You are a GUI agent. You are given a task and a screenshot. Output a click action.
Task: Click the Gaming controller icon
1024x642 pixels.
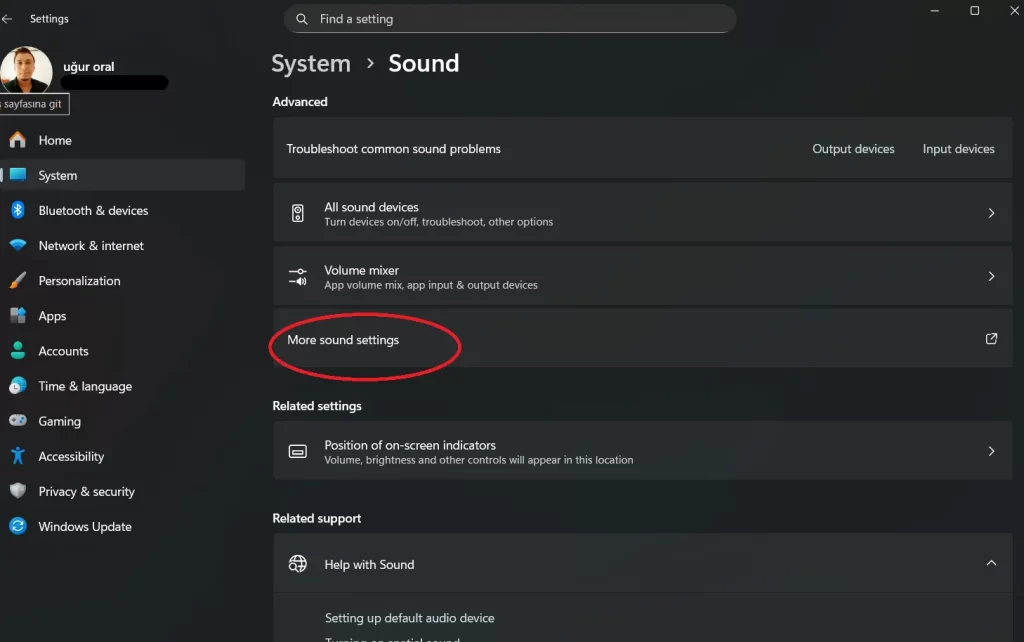pos(19,421)
